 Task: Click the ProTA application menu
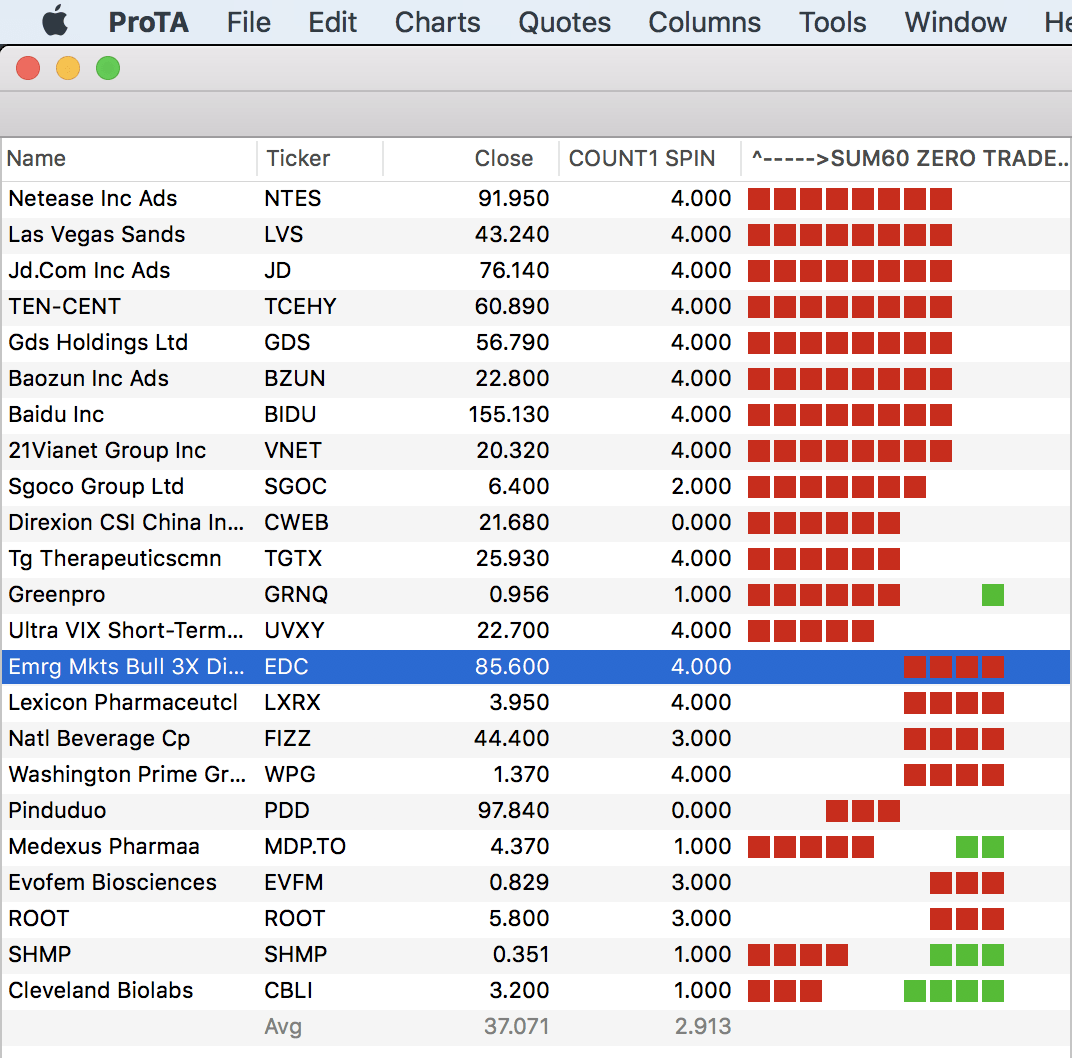[x=148, y=22]
